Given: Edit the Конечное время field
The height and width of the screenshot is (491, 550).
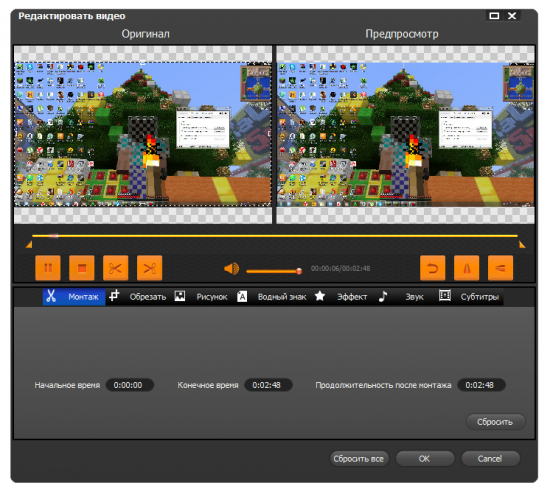Looking at the screenshot, I should [x=268, y=385].
